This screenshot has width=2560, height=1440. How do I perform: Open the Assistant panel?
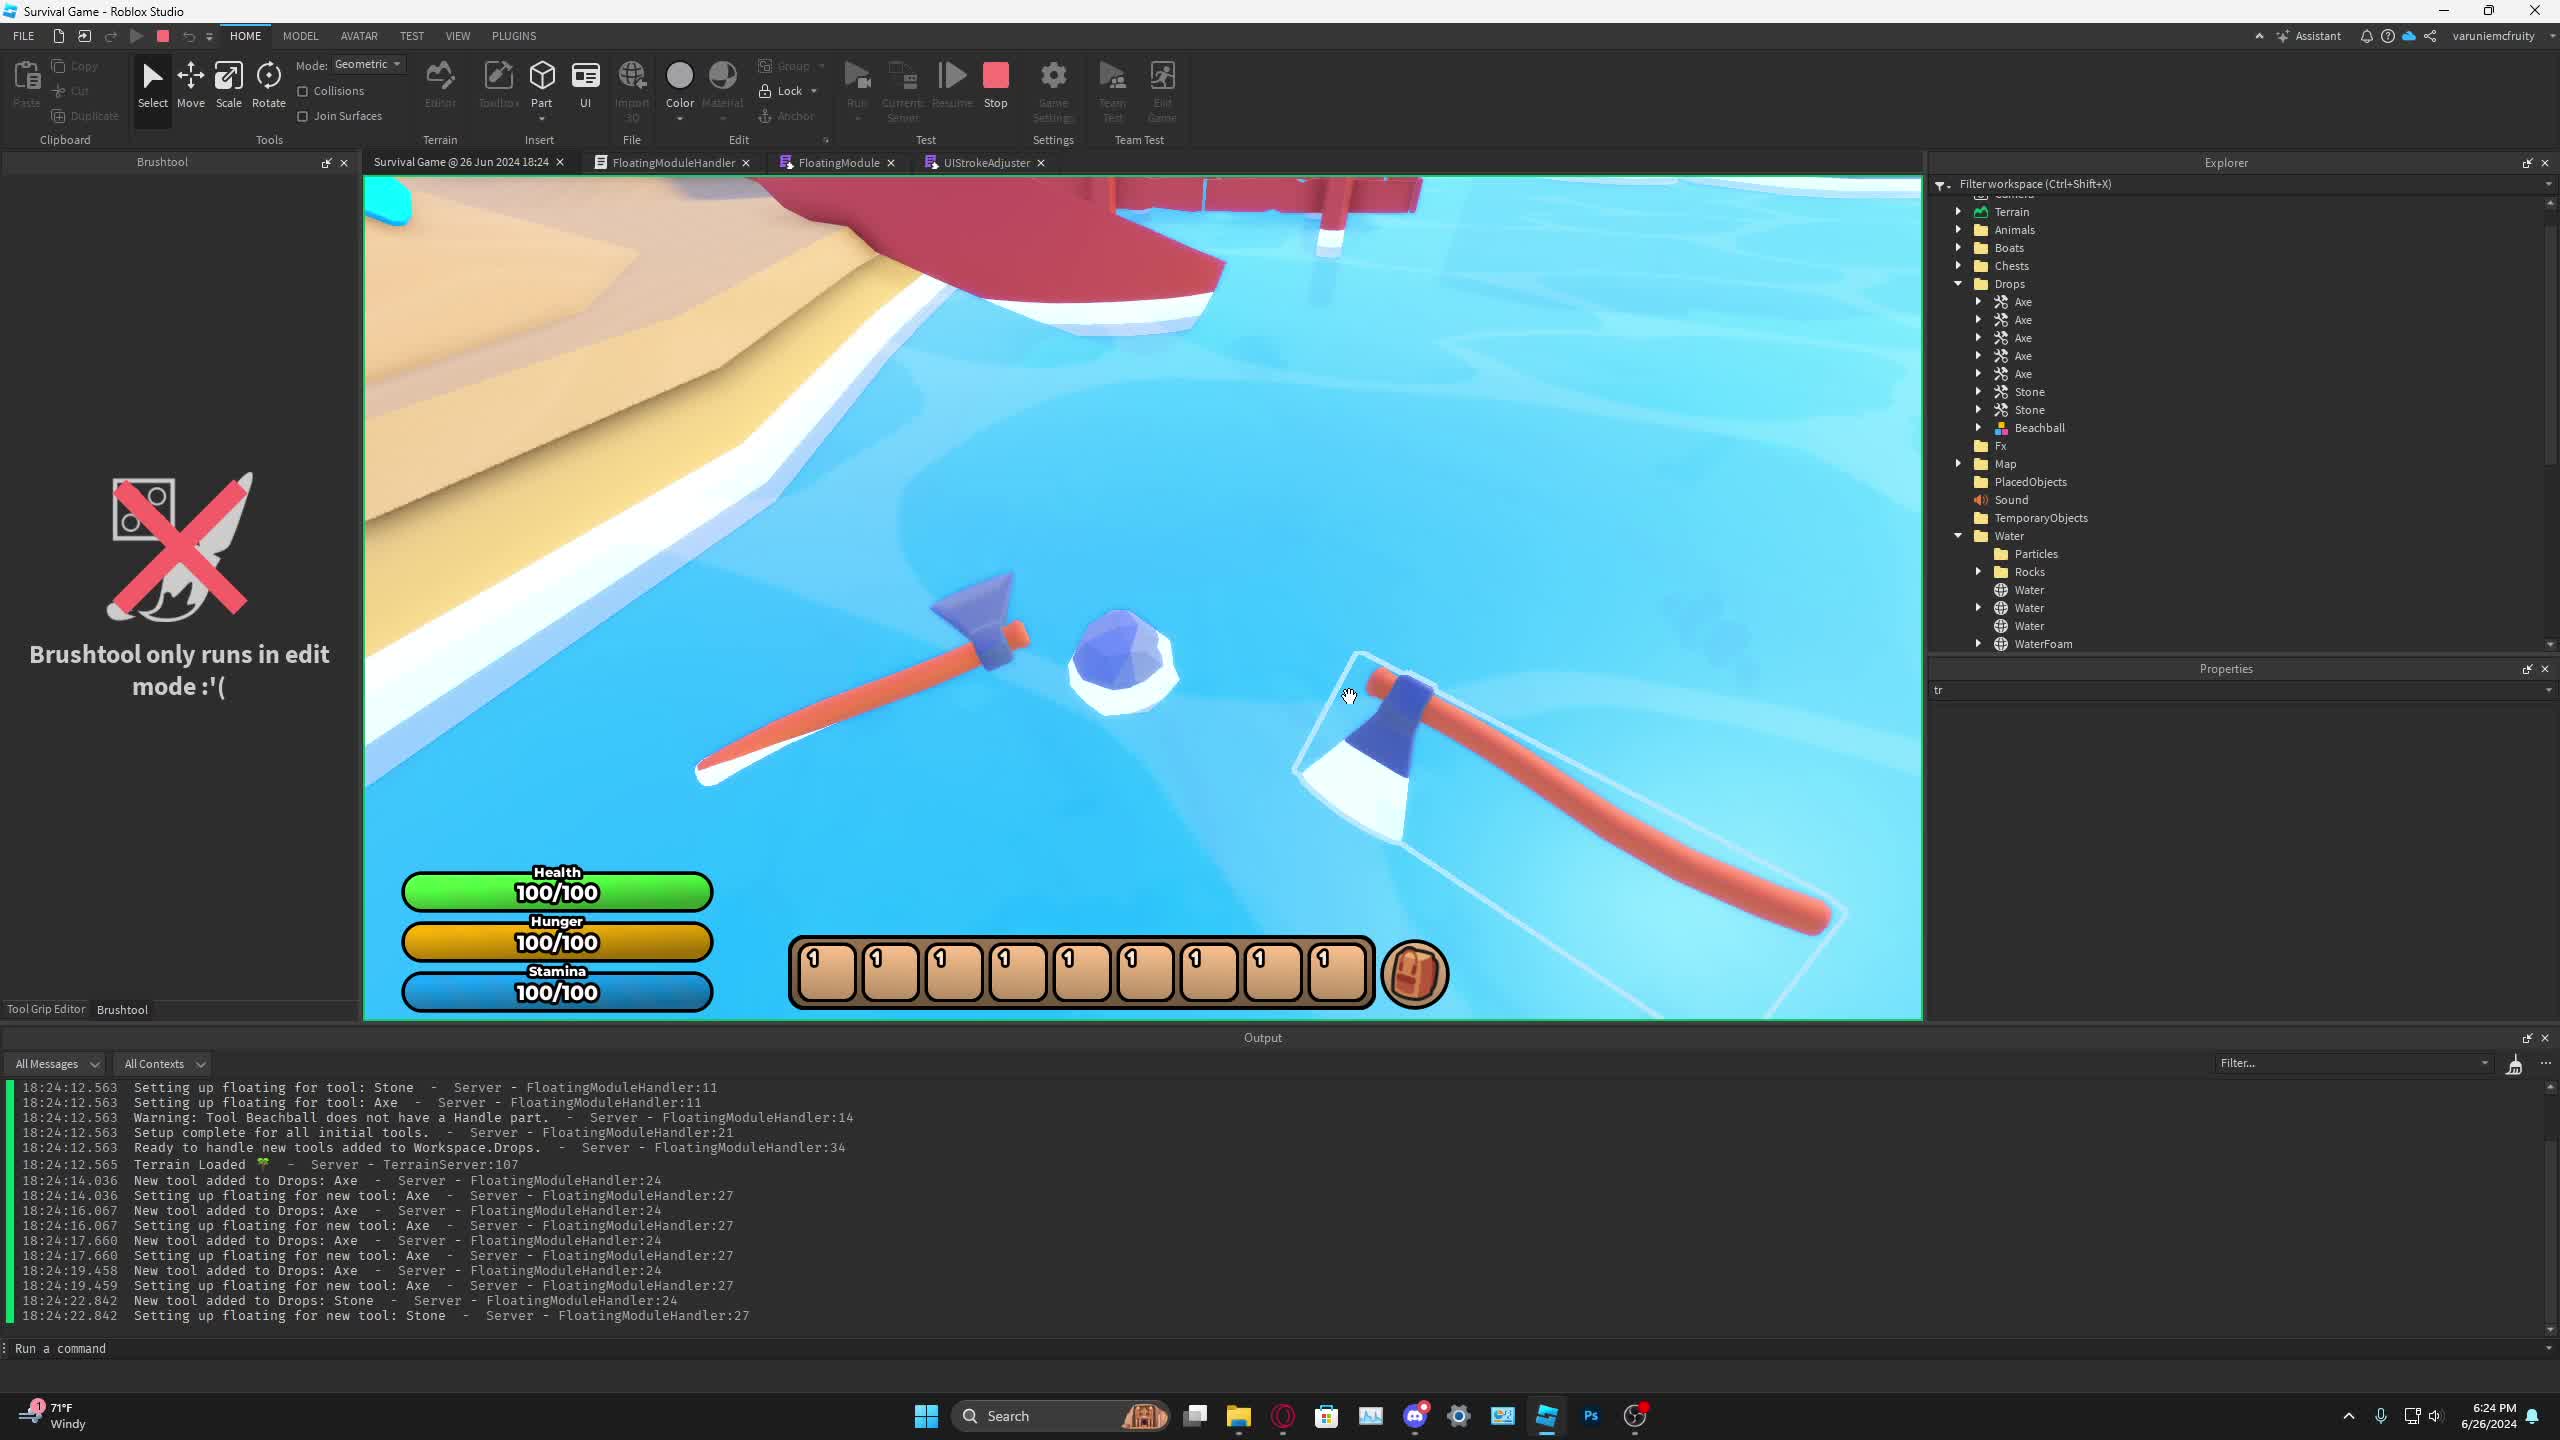point(2308,36)
